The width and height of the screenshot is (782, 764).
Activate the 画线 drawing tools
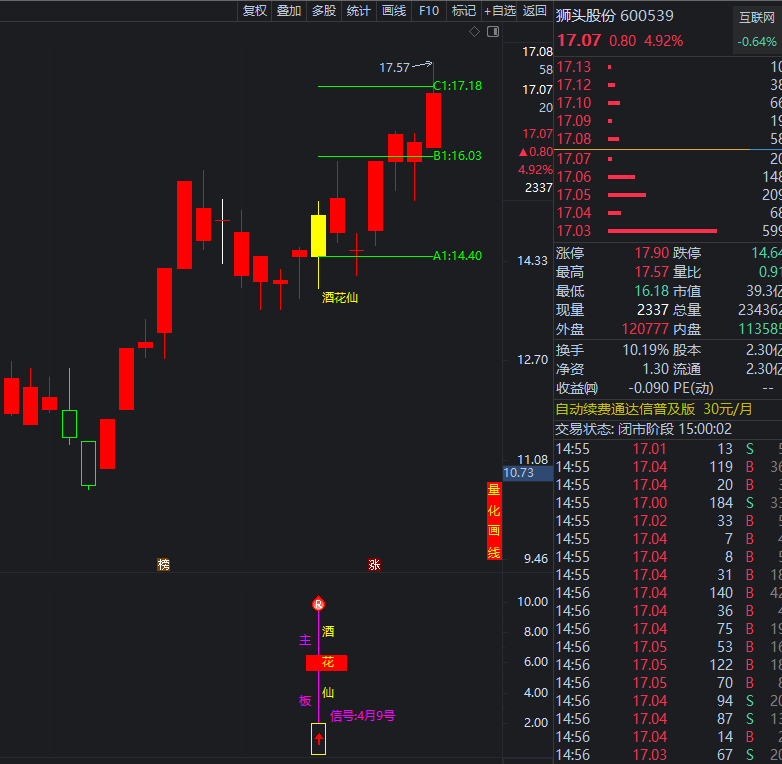coord(394,11)
